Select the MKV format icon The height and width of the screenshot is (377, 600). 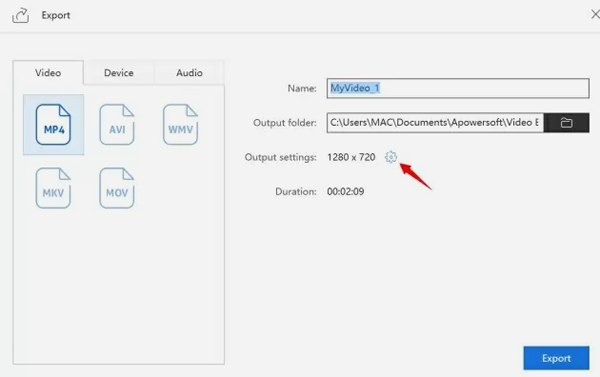pyautogui.click(x=53, y=188)
